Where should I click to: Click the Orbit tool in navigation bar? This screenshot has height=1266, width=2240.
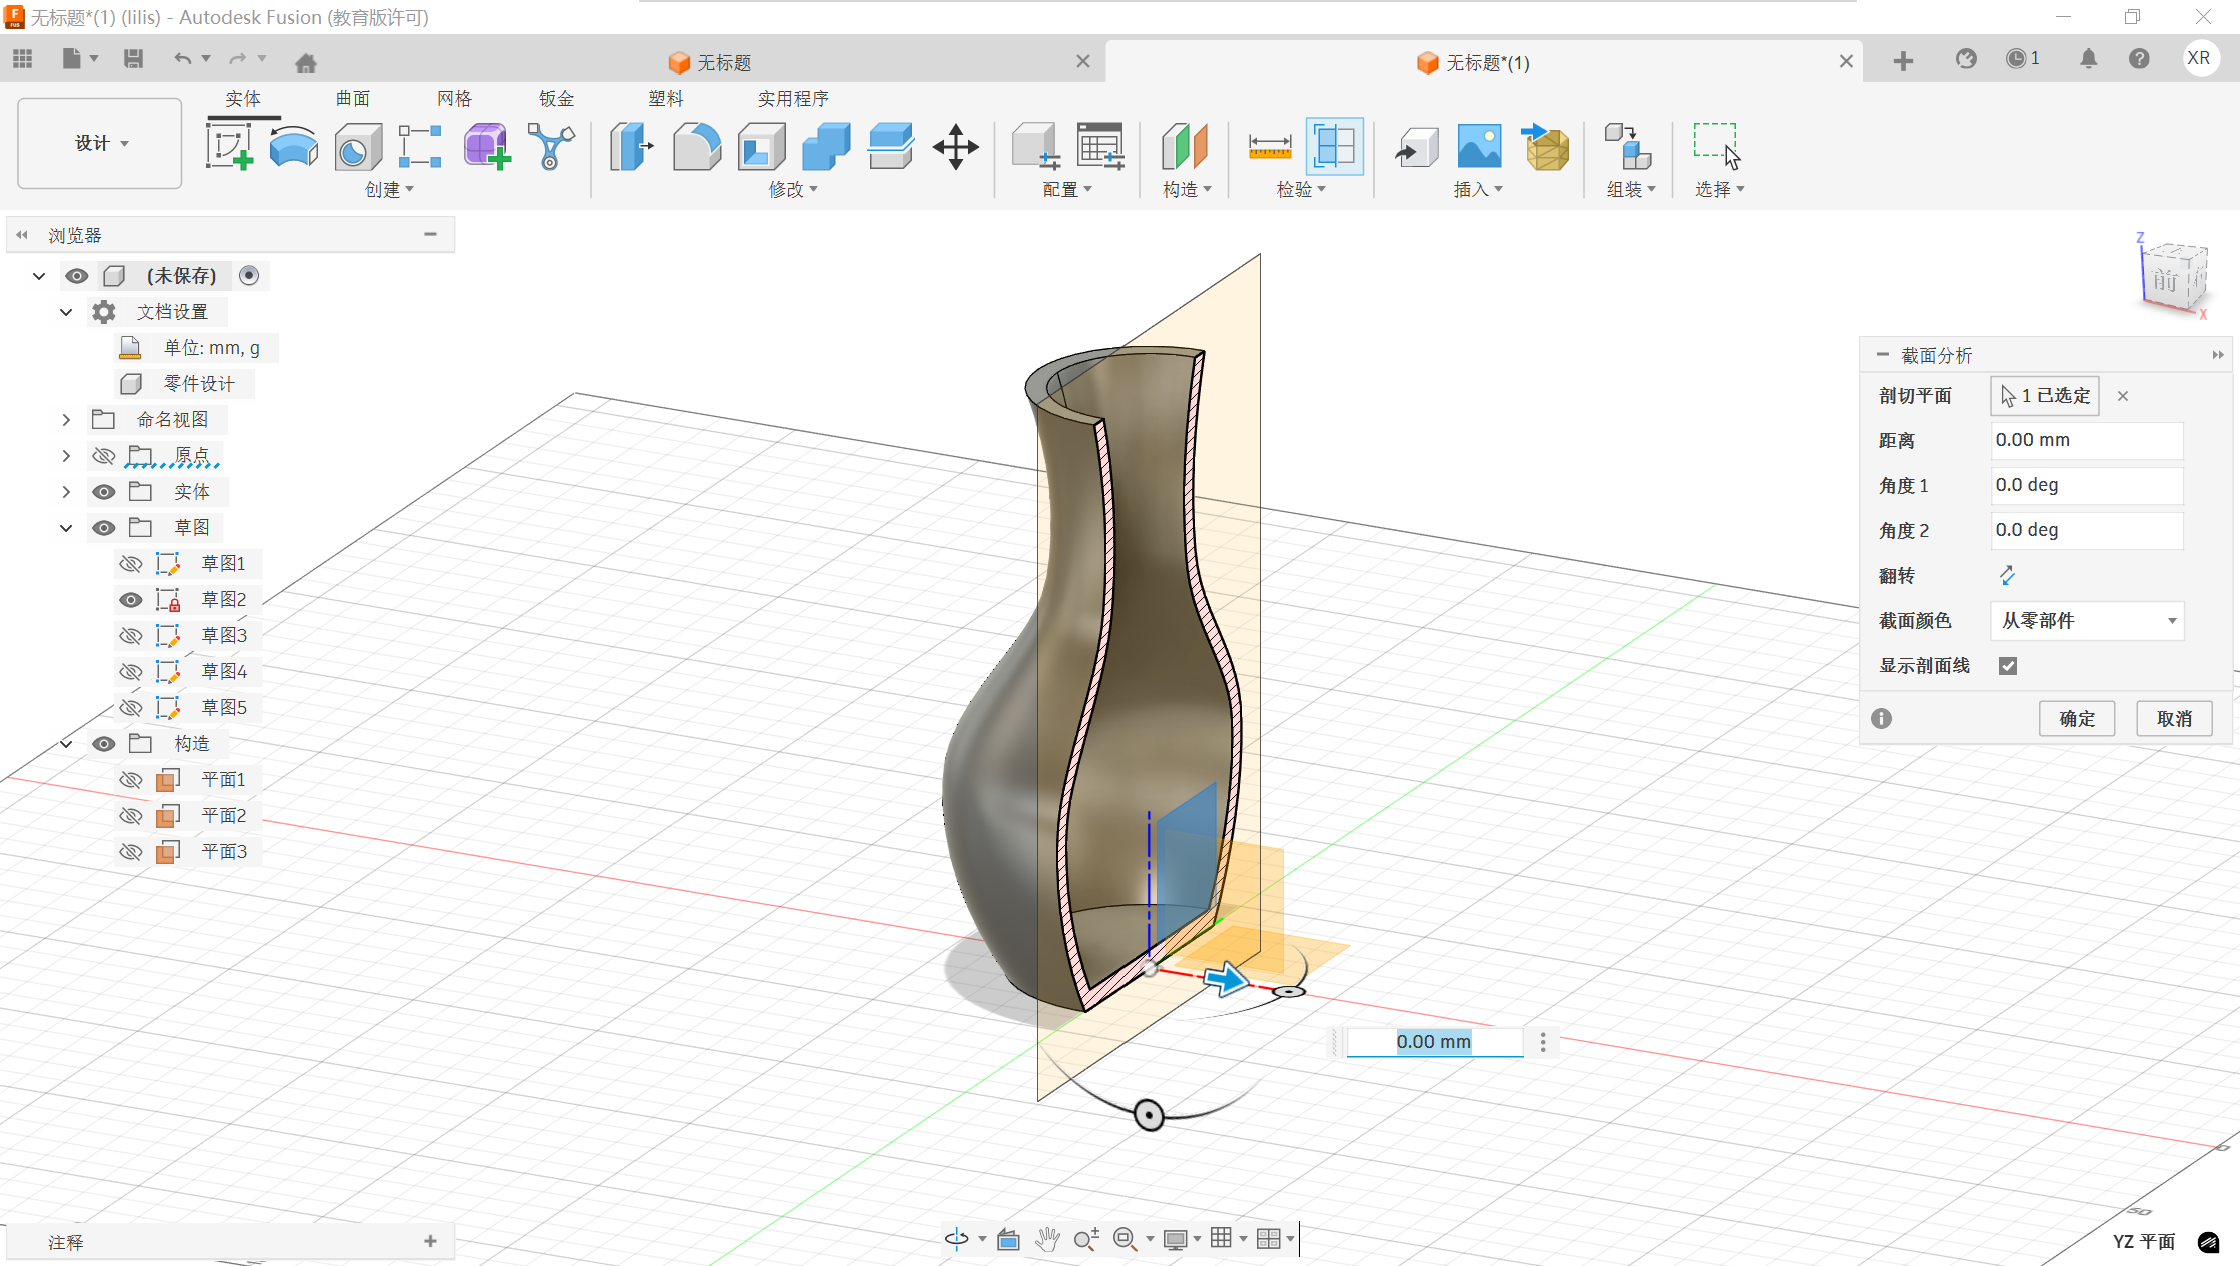(x=957, y=1239)
